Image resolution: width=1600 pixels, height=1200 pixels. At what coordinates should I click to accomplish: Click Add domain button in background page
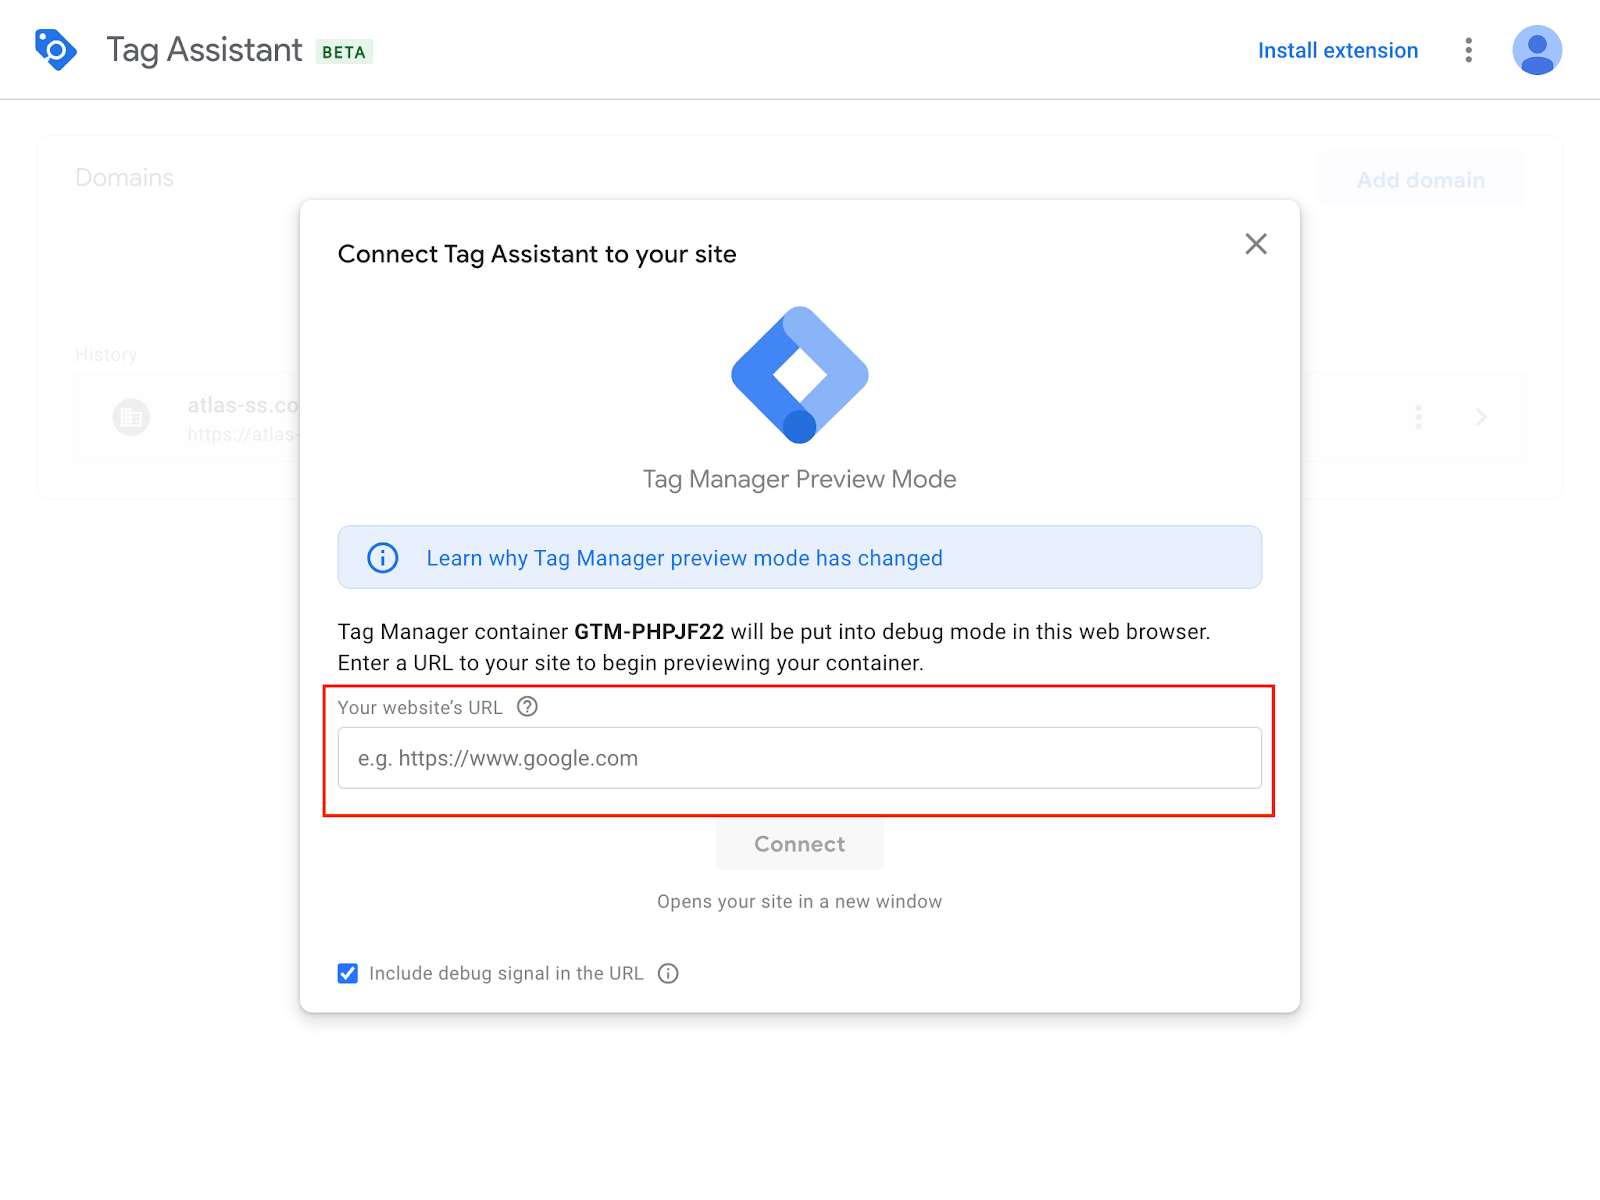(1421, 180)
